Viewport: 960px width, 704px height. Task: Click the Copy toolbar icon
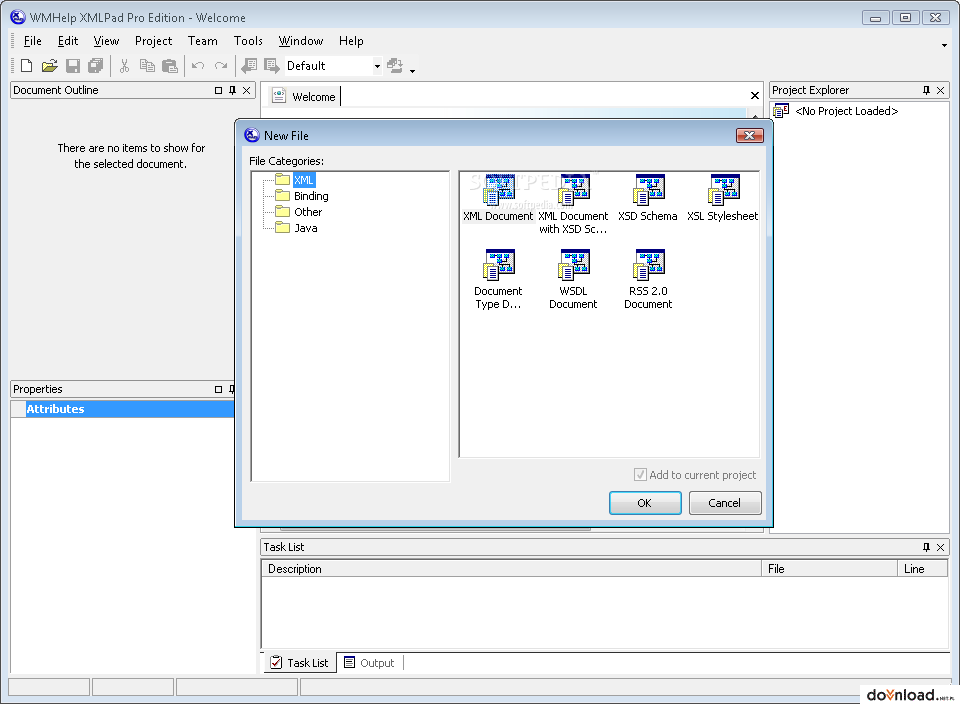147,66
